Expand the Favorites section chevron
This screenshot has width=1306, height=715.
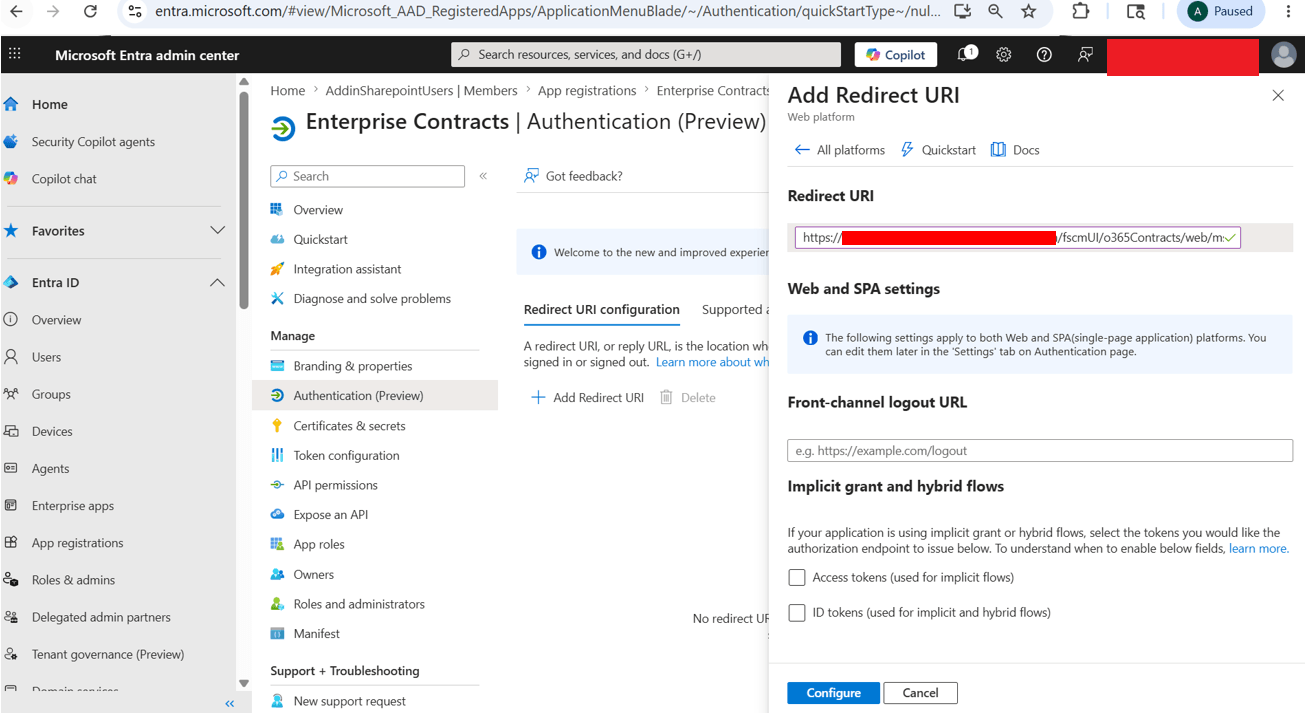tap(217, 231)
